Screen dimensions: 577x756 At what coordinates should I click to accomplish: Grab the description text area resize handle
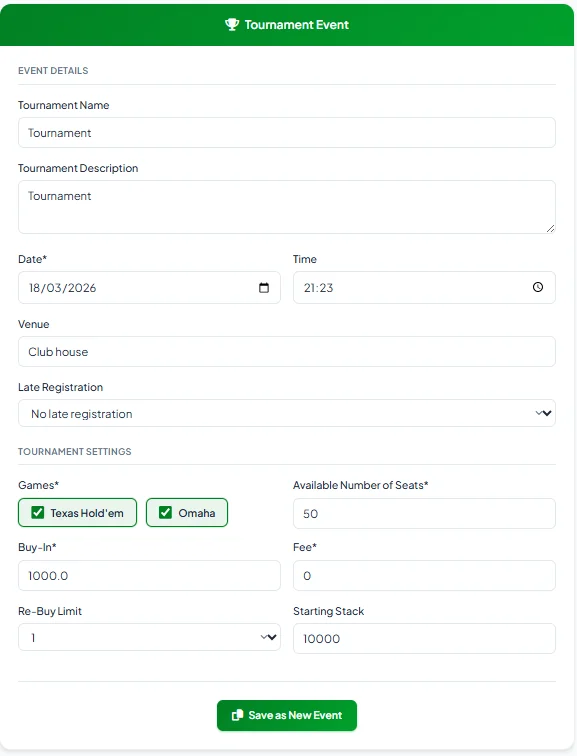[550, 229]
